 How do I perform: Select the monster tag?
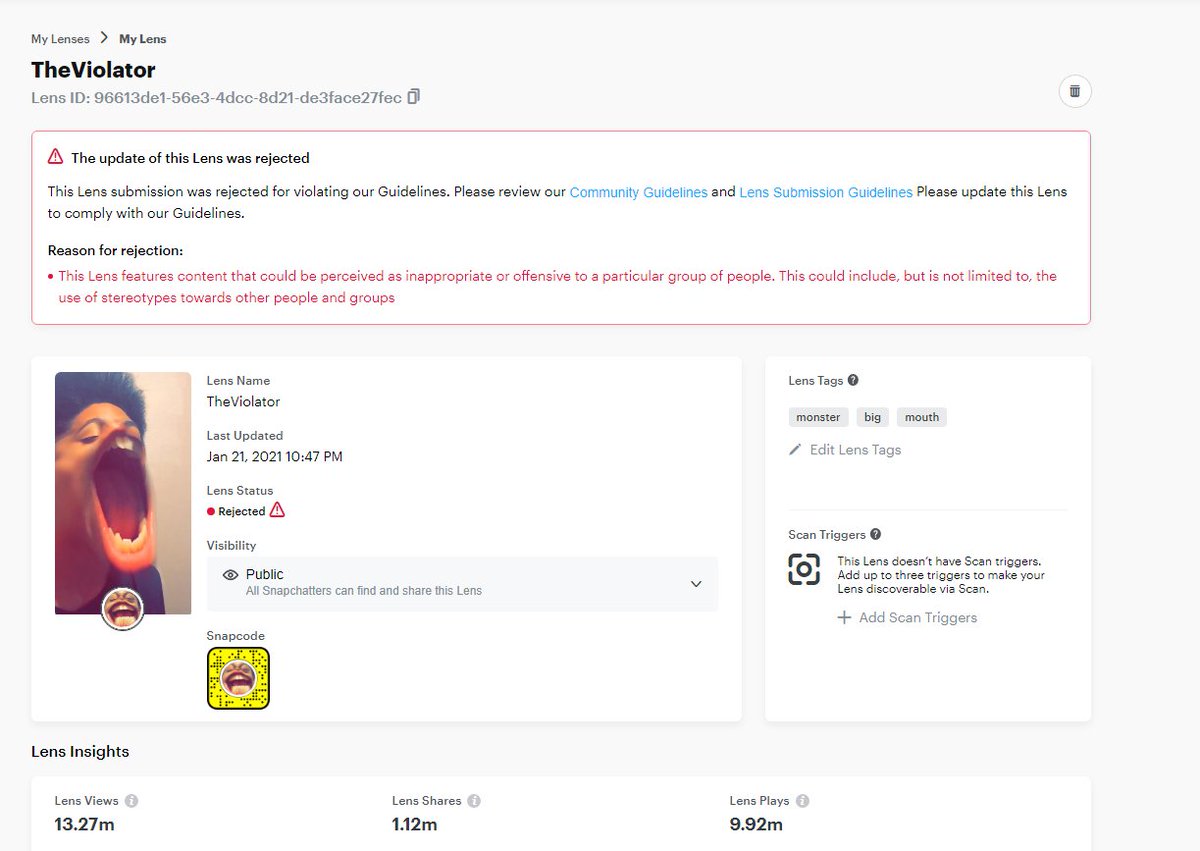818,417
